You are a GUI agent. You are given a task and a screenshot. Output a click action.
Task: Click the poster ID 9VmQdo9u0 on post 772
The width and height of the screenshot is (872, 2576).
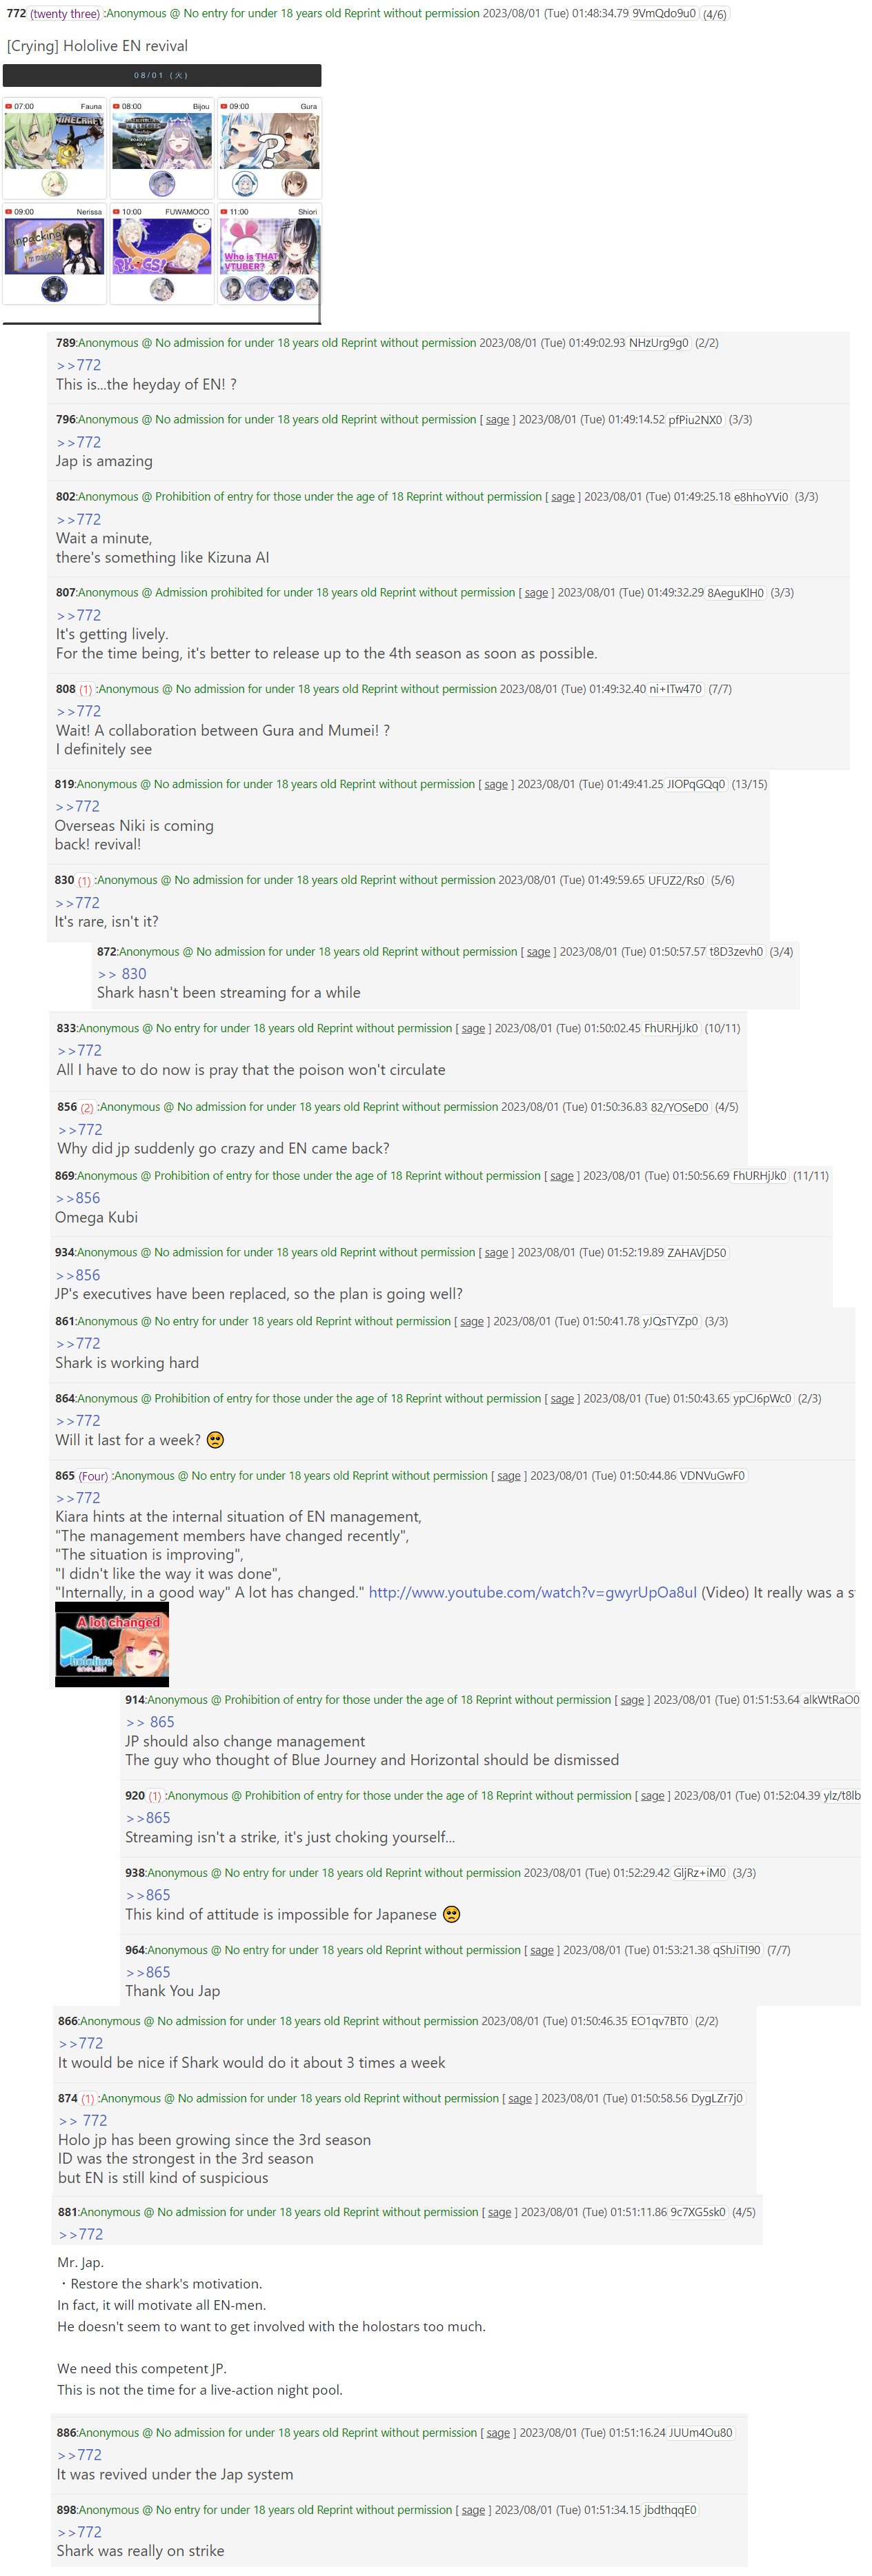point(664,14)
